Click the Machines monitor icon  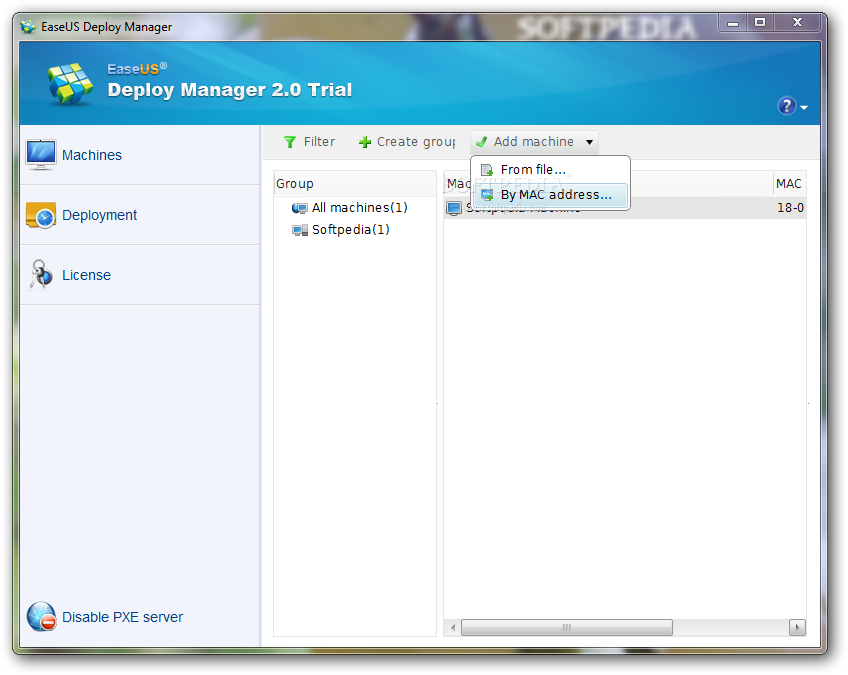coord(41,155)
